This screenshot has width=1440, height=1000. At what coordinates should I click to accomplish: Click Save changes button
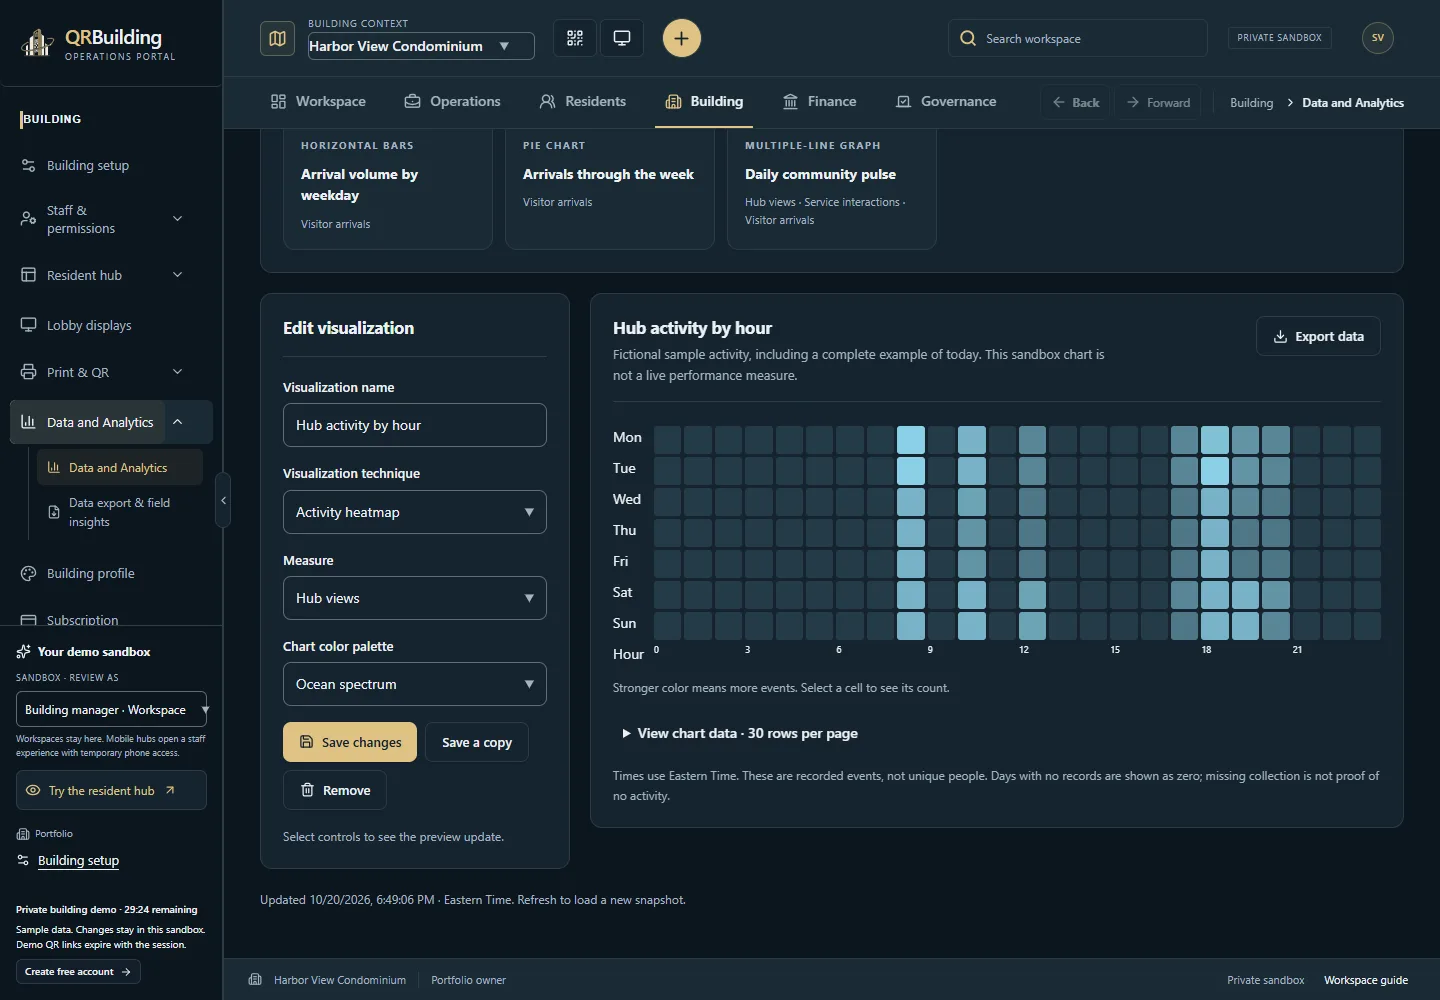[350, 742]
